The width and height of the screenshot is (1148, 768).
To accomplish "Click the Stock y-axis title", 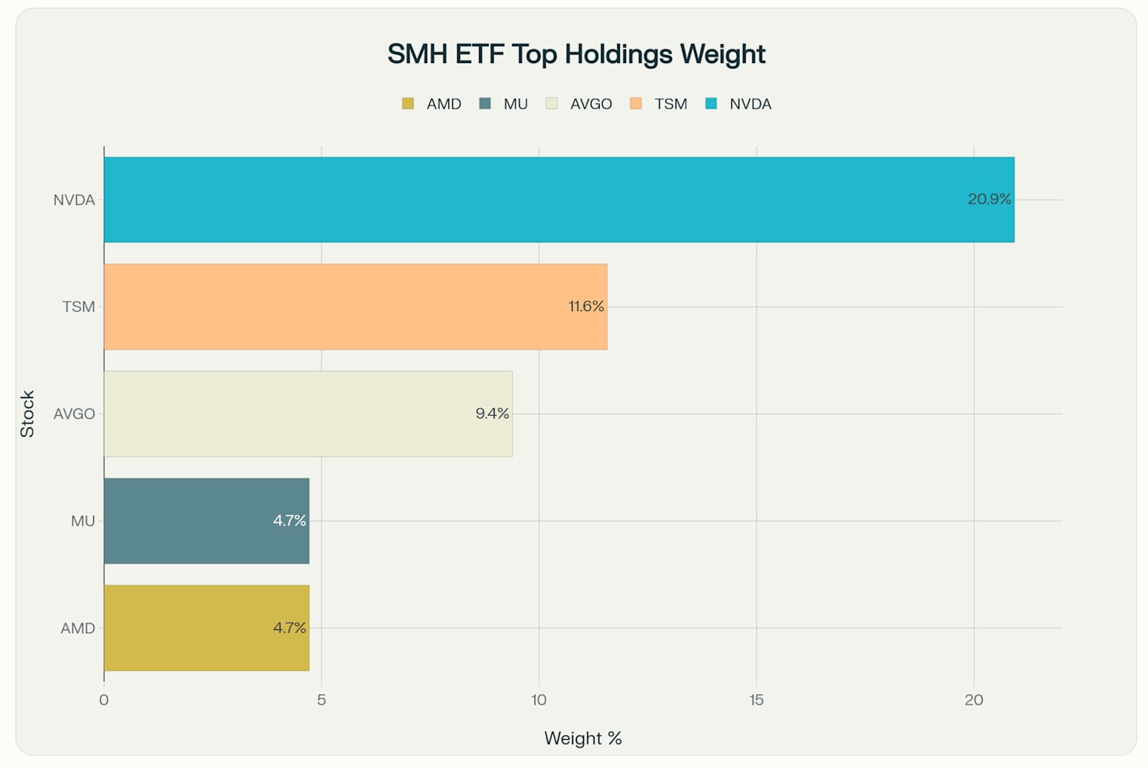I will coord(28,413).
